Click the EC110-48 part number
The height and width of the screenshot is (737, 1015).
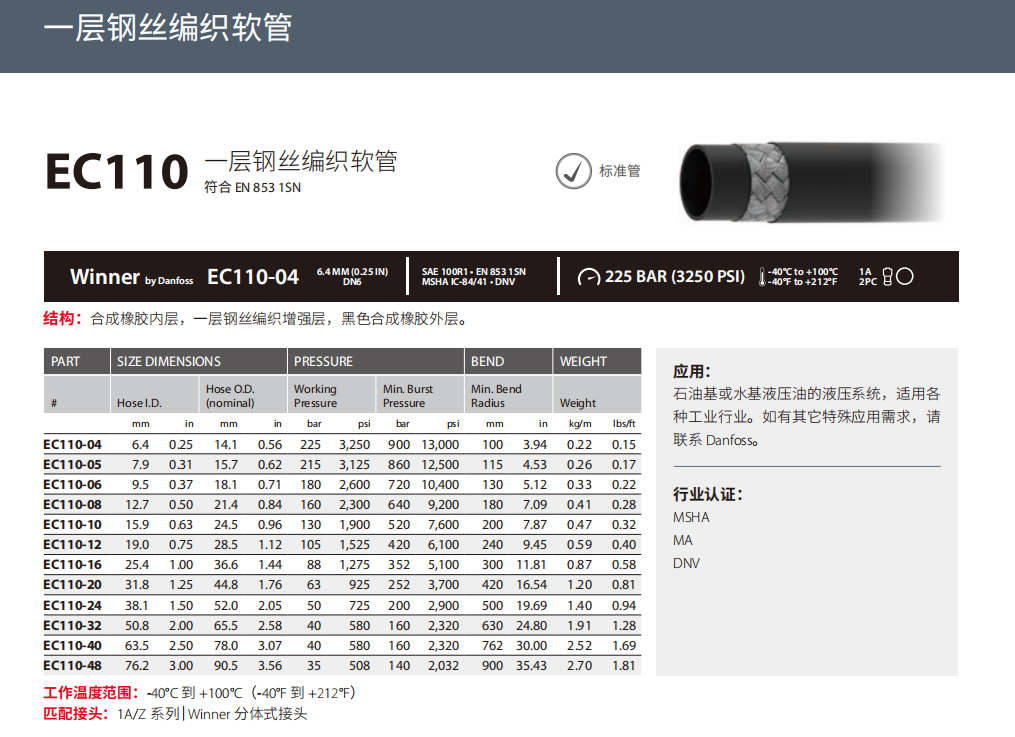pyautogui.click(x=73, y=665)
